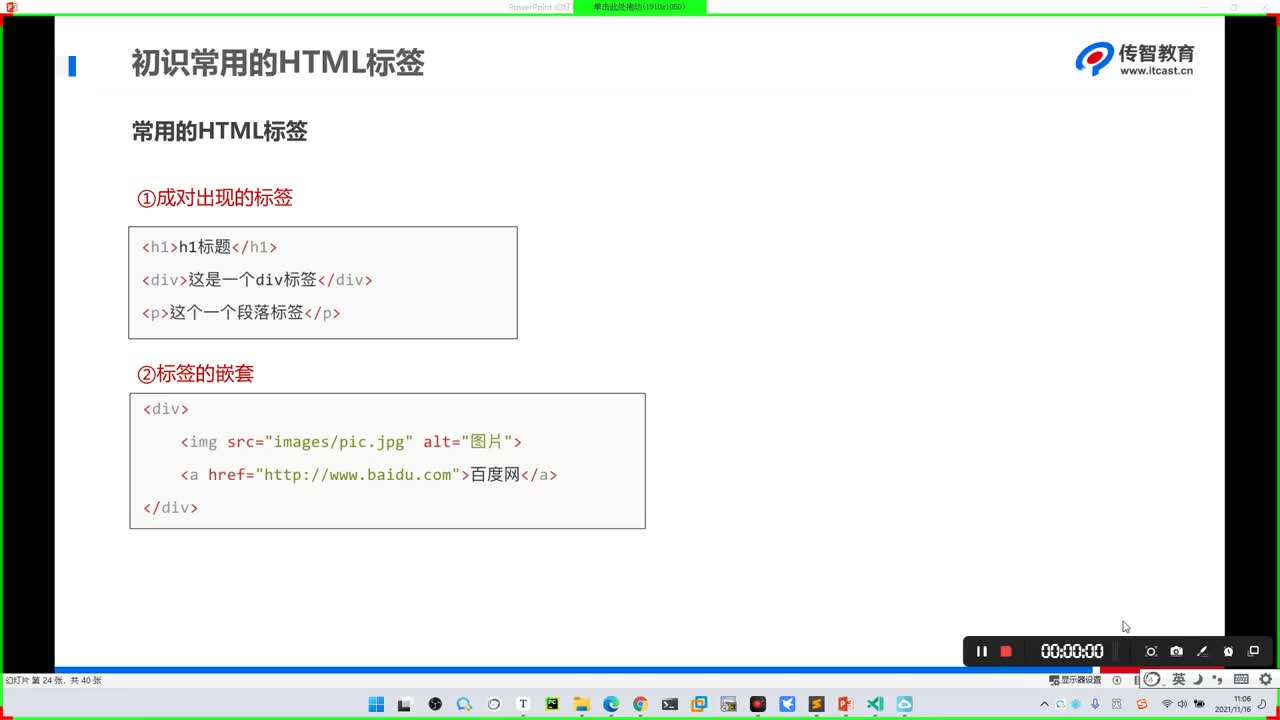Click the PowerPoint icon in the title bar

point(11,7)
